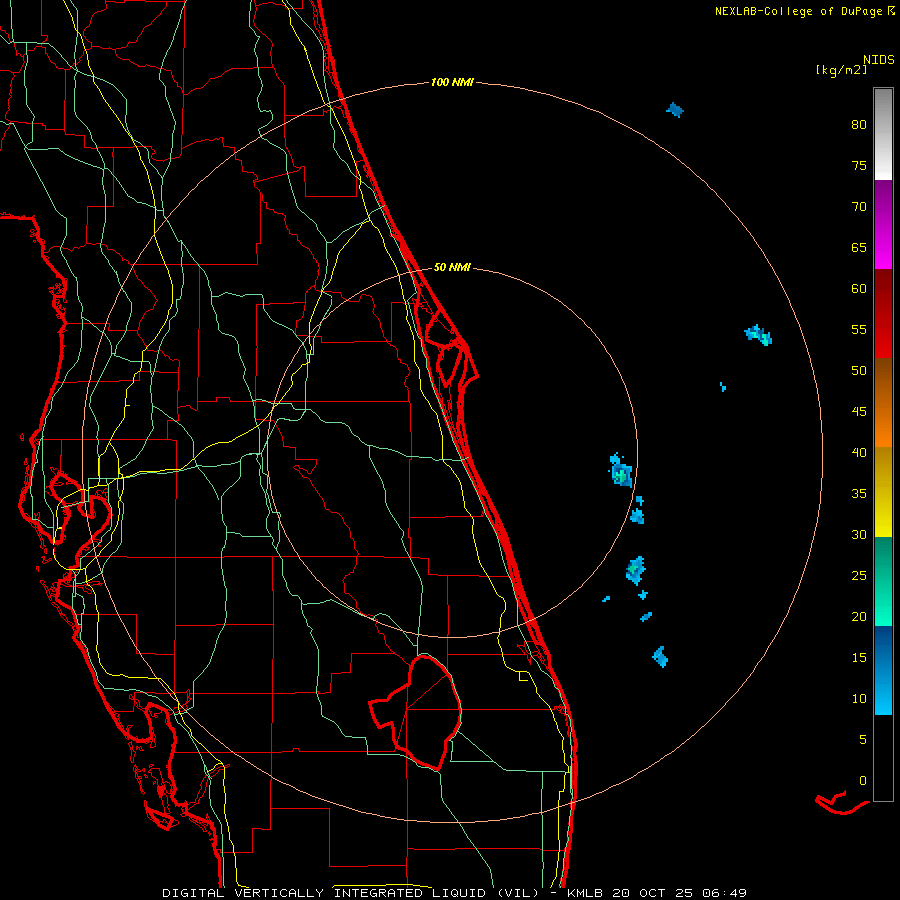The height and width of the screenshot is (900, 900).
Task: Click the 60 value on the color scale
Action: pos(859,289)
